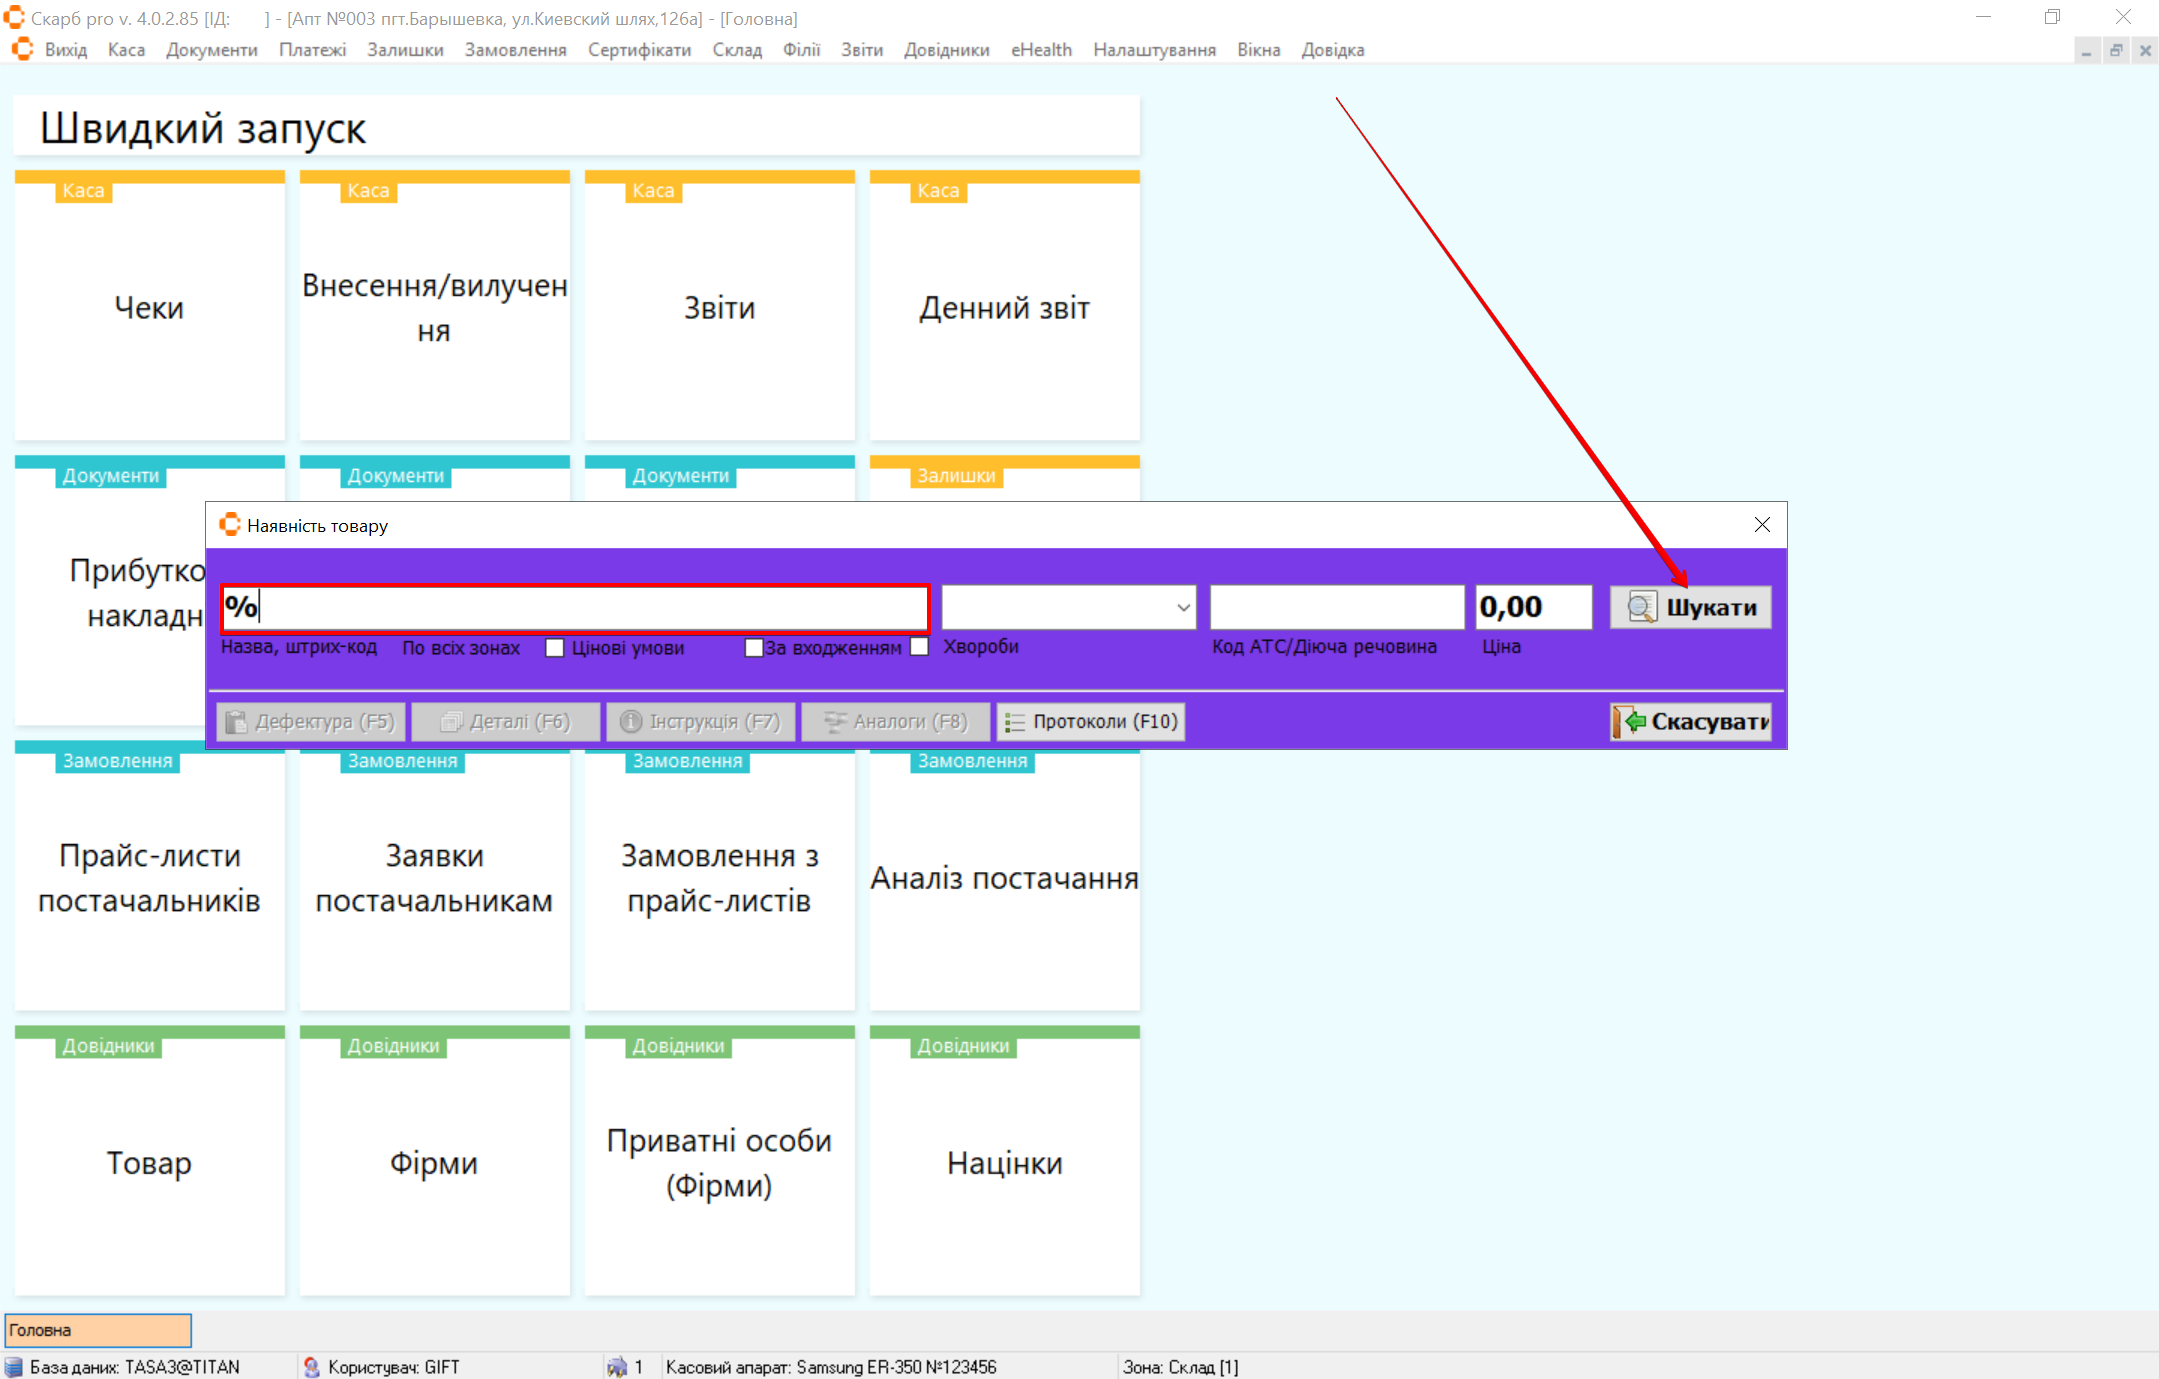
Task: Select the Головна tab at bottom
Action: click(98, 1330)
